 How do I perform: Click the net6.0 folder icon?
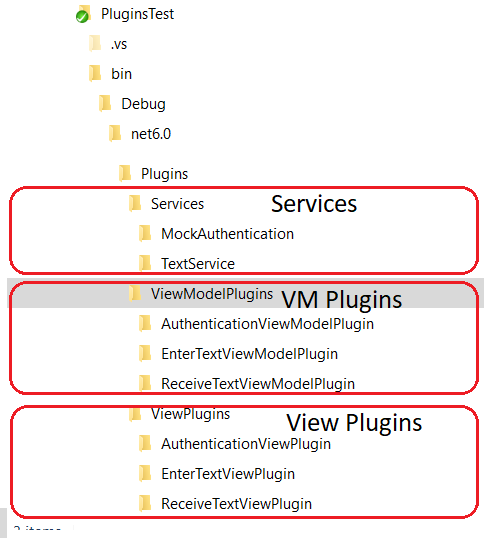tap(115, 134)
